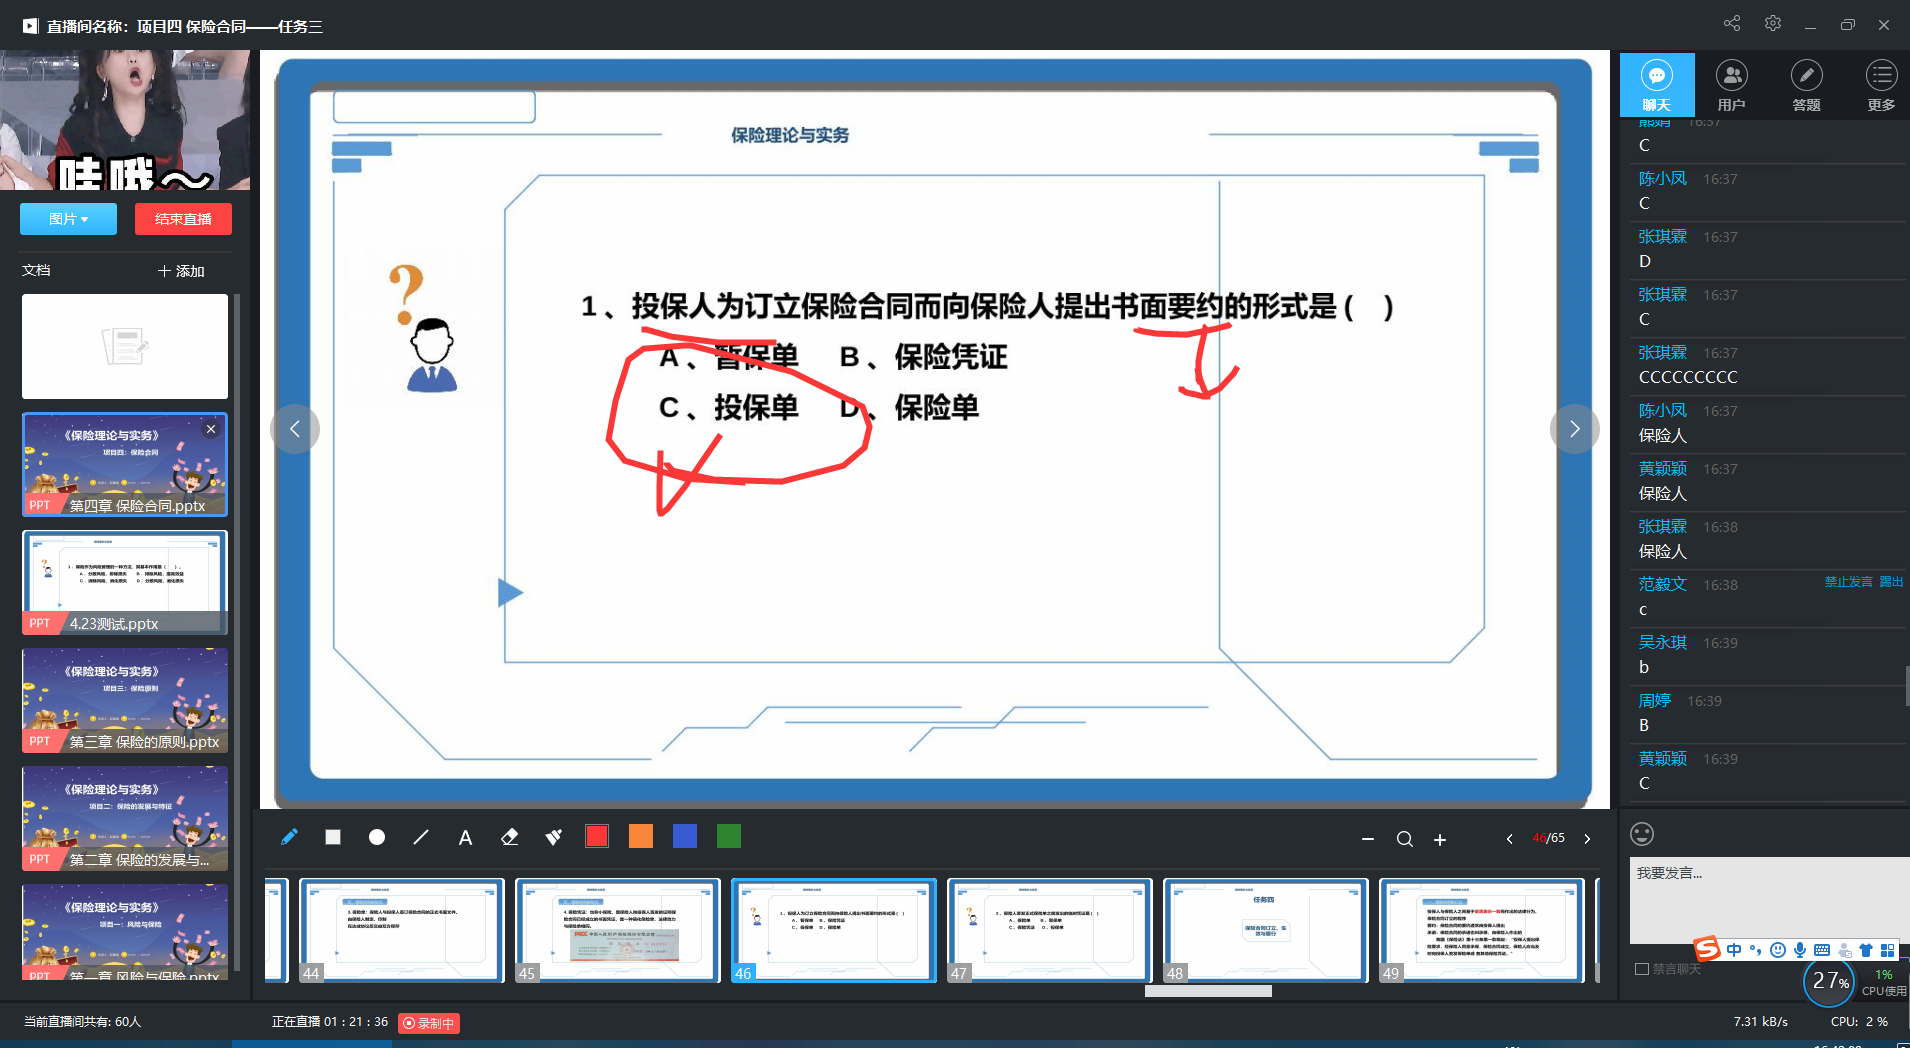Click the document list vertical scrollbar

click(x=237, y=630)
